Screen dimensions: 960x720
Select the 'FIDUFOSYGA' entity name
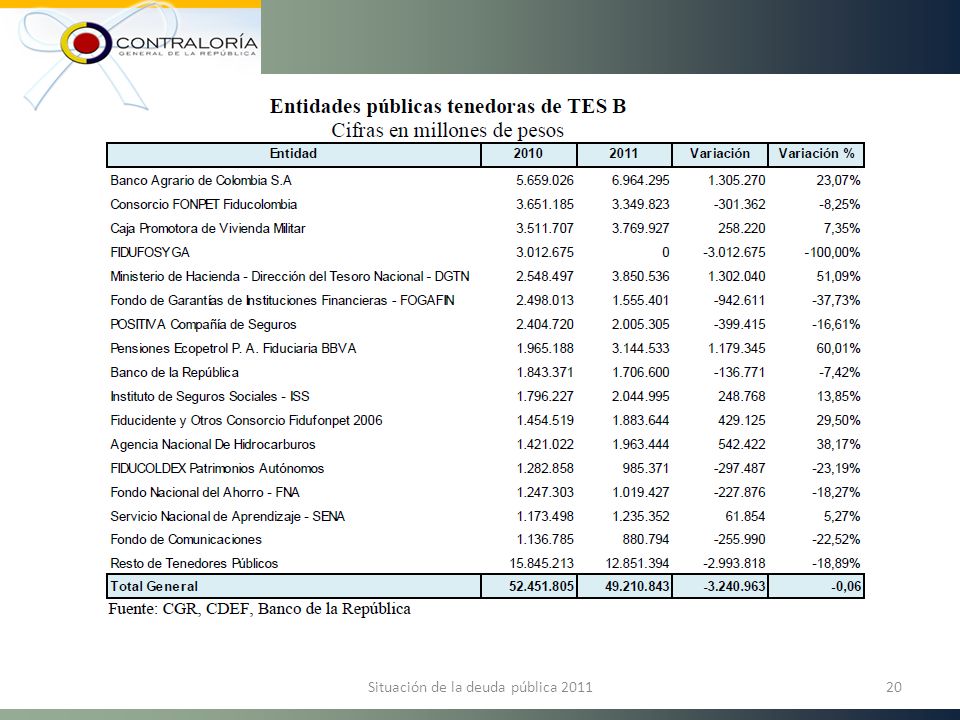pos(150,252)
